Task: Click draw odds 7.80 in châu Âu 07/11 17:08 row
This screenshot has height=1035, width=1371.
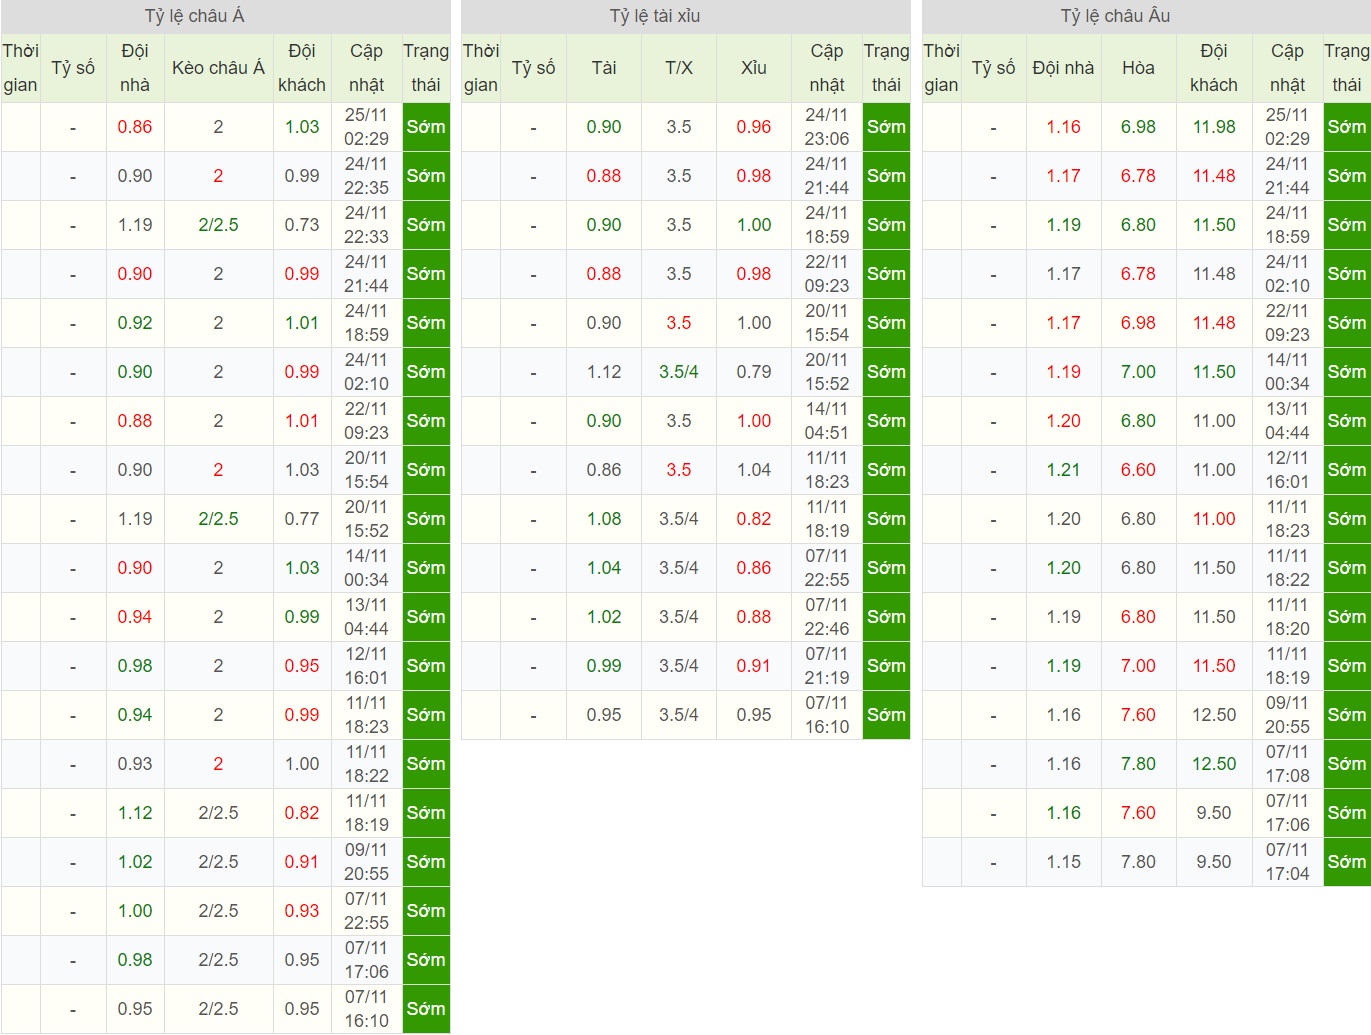Action: point(1138,764)
